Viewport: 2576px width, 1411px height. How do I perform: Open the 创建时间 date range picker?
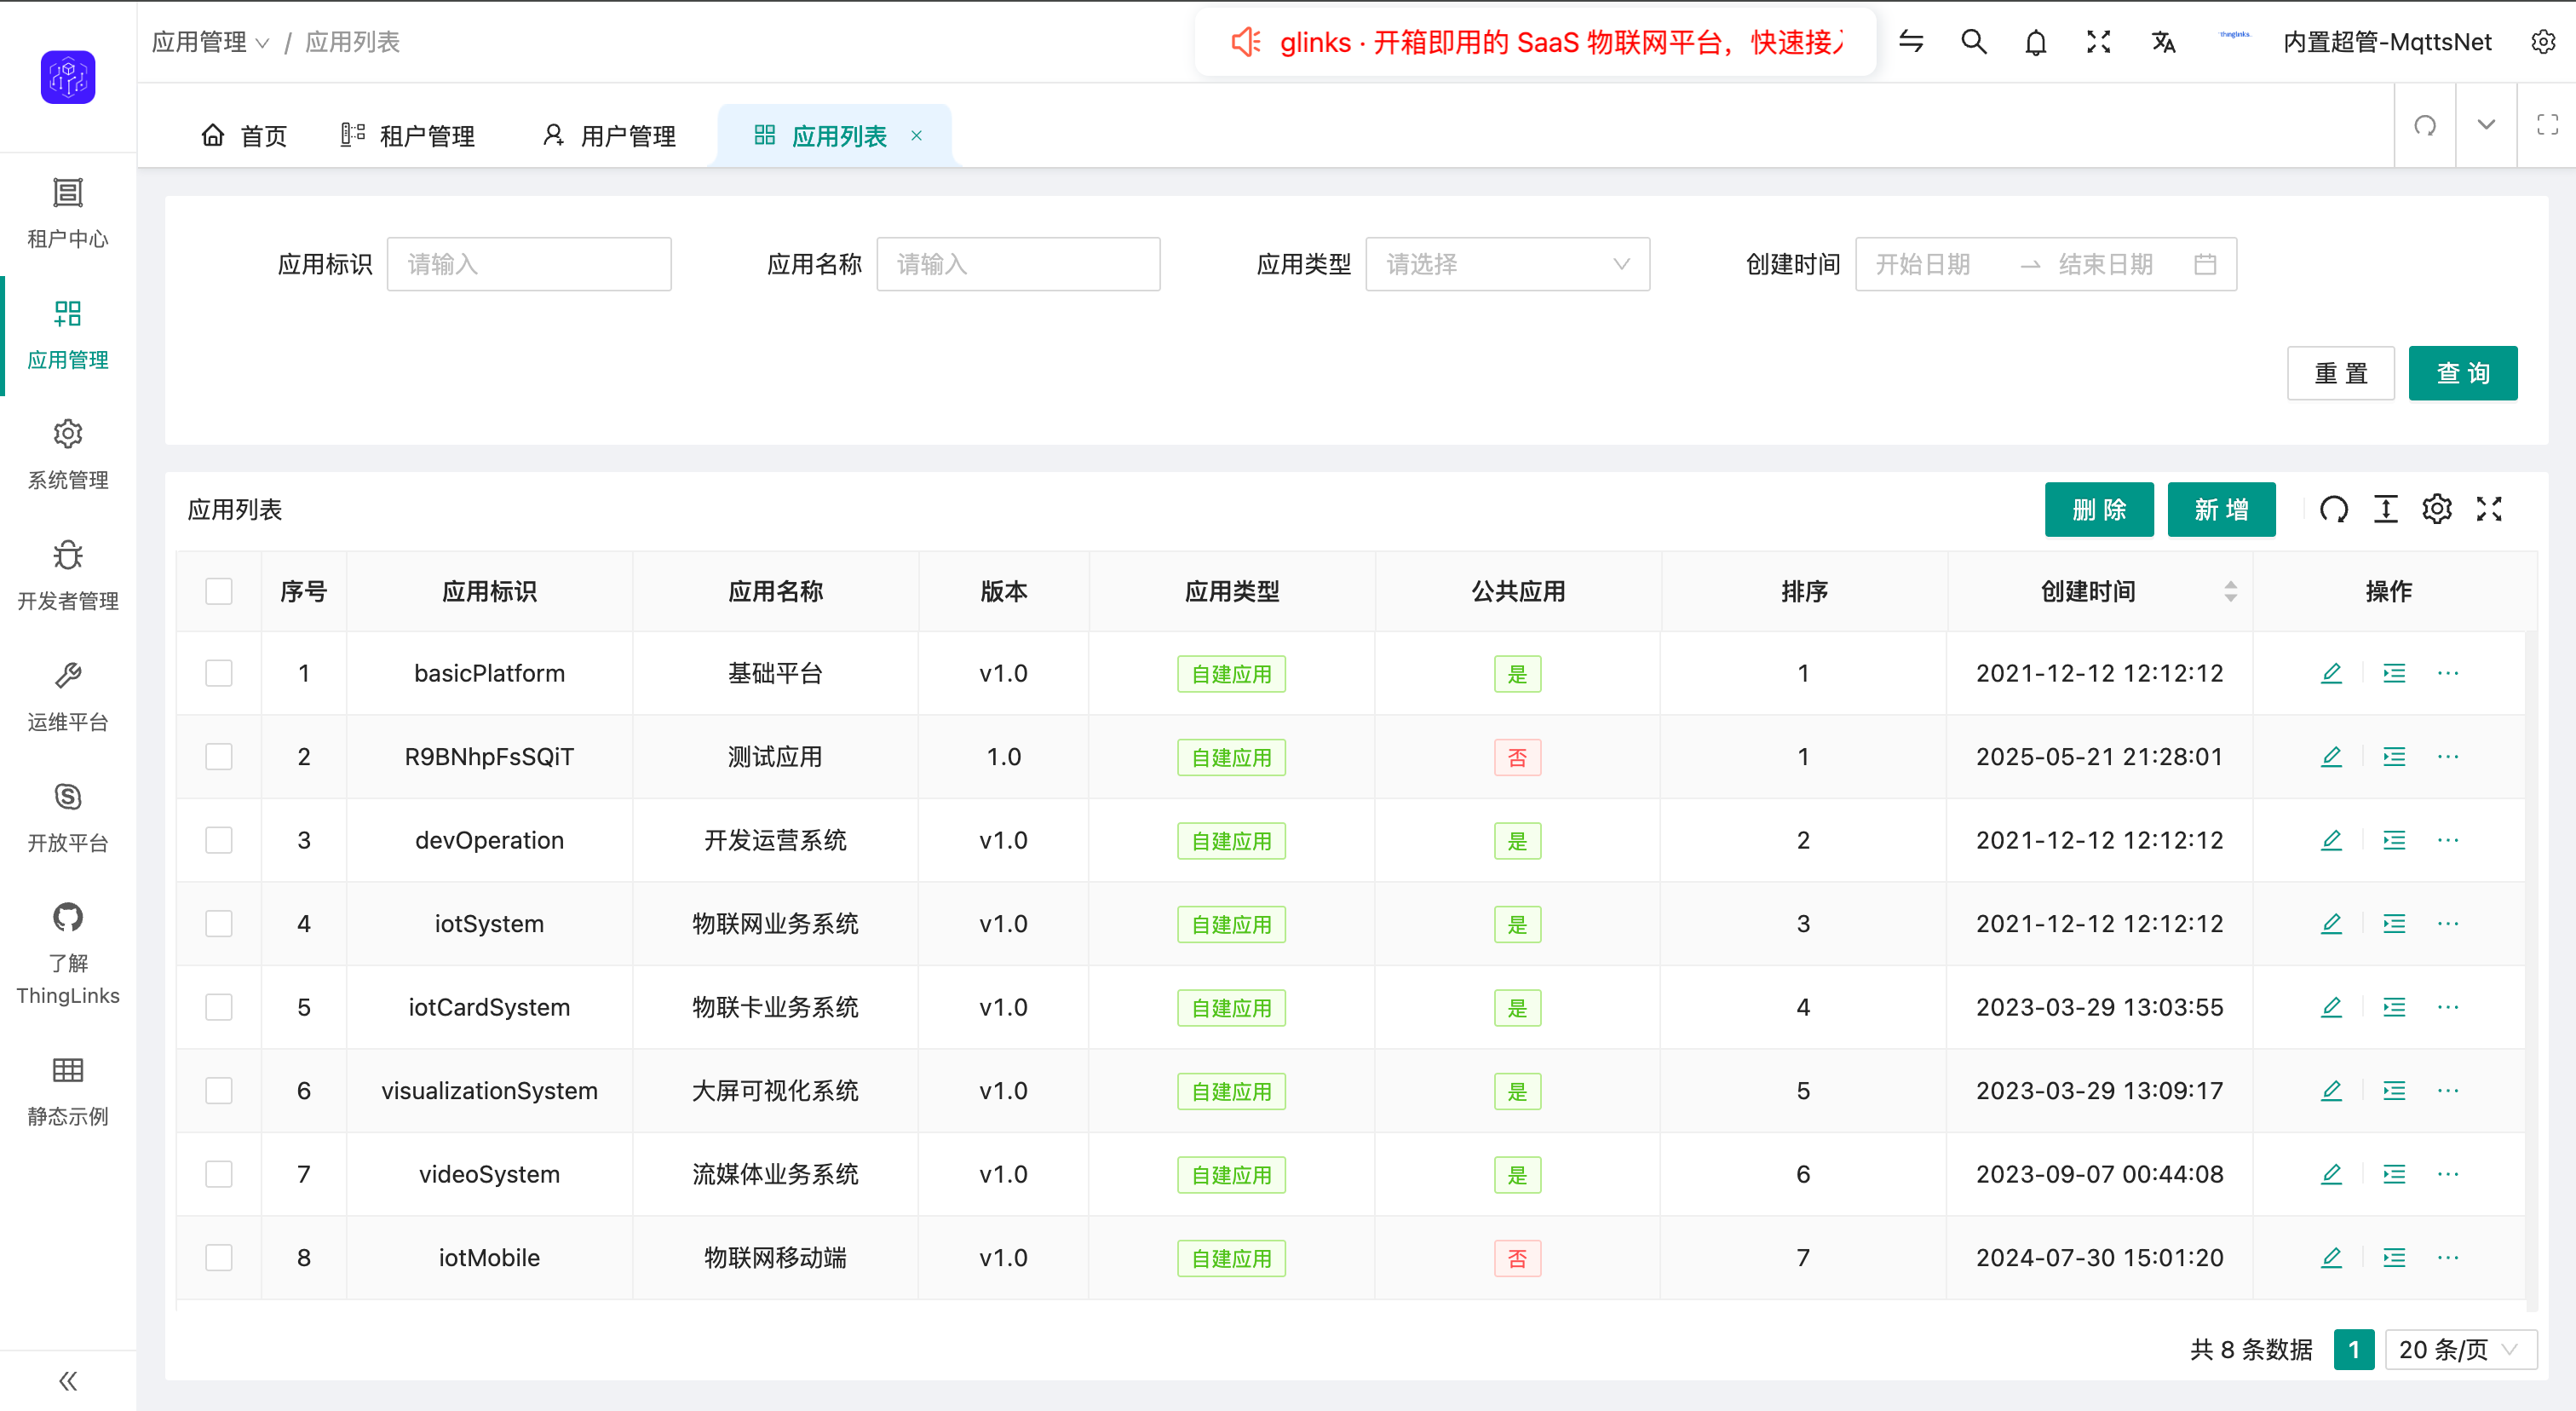coord(2045,264)
